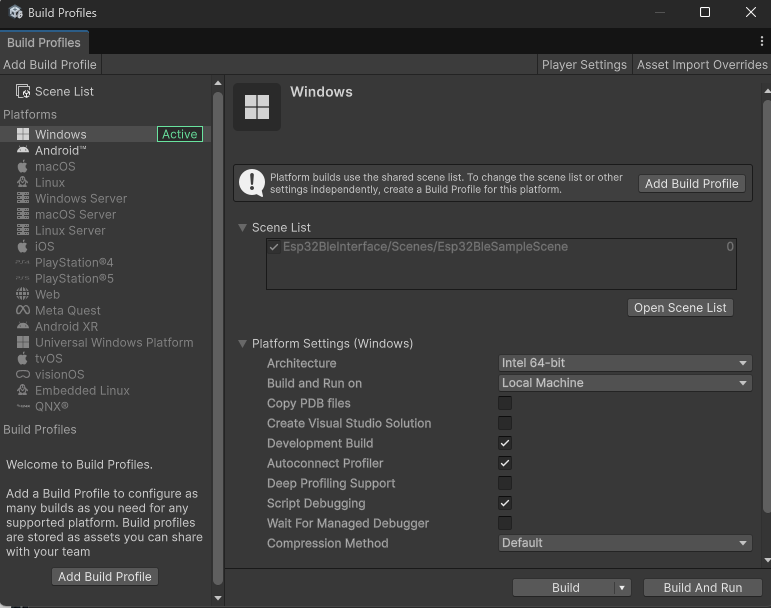Select the Universal Windows Platform icon

(23, 343)
